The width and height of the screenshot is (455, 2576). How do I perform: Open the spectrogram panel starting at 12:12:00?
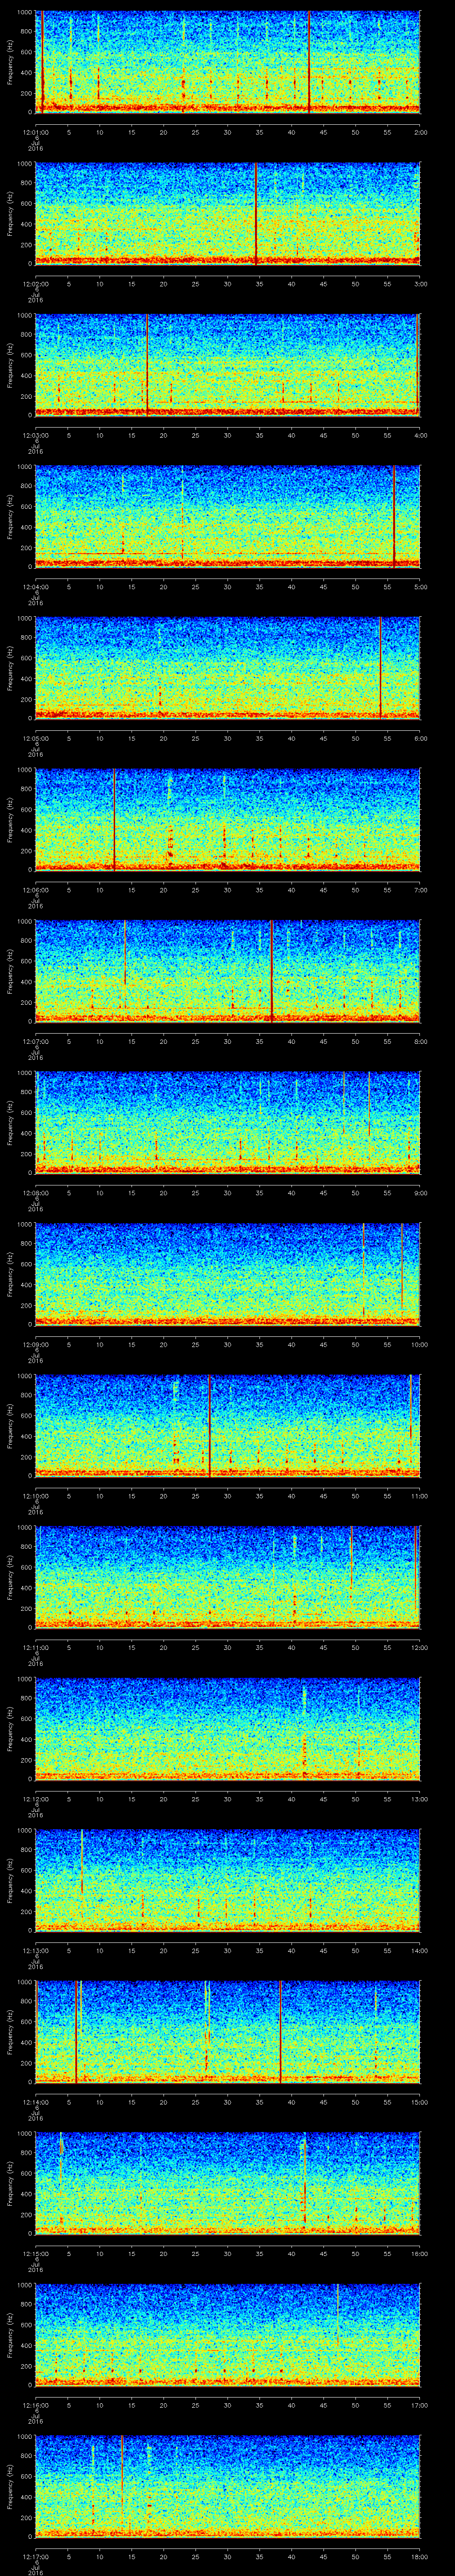click(x=228, y=1729)
